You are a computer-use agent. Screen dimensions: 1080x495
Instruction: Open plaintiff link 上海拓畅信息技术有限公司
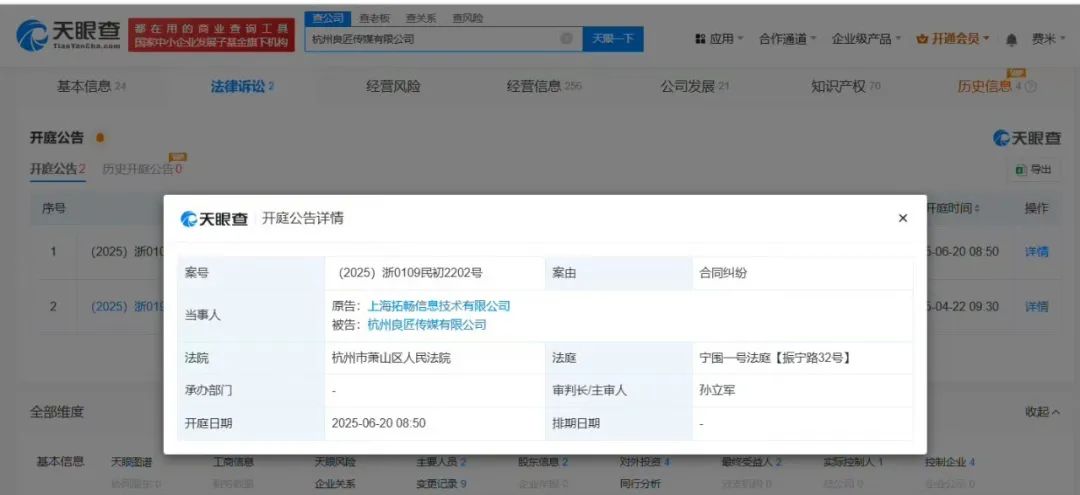coord(439,306)
